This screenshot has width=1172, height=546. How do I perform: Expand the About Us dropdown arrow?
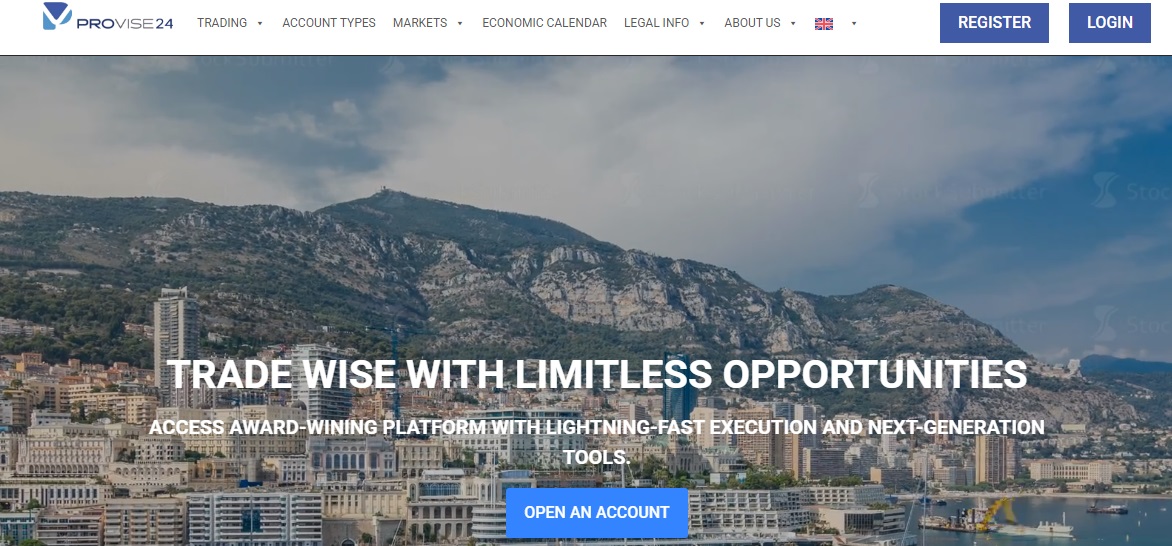coord(793,24)
